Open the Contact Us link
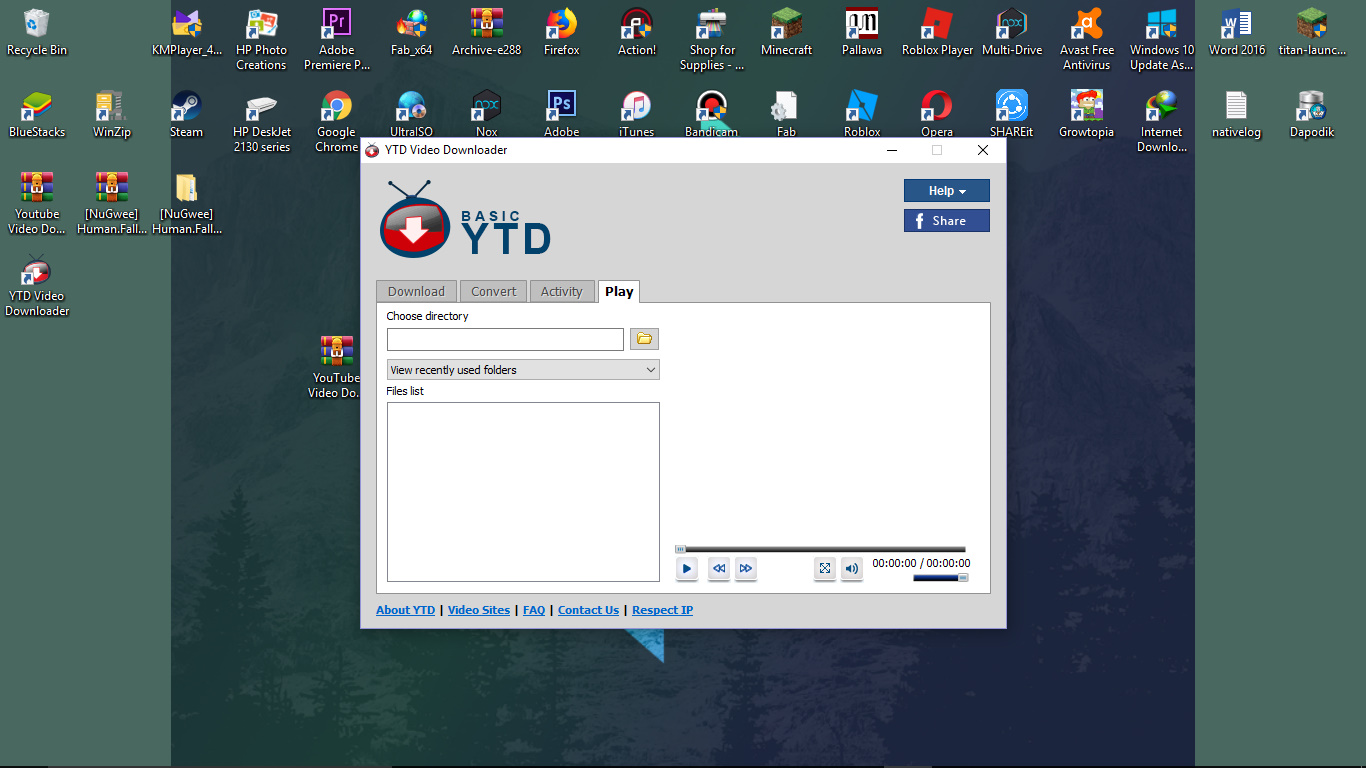 tap(588, 610)
